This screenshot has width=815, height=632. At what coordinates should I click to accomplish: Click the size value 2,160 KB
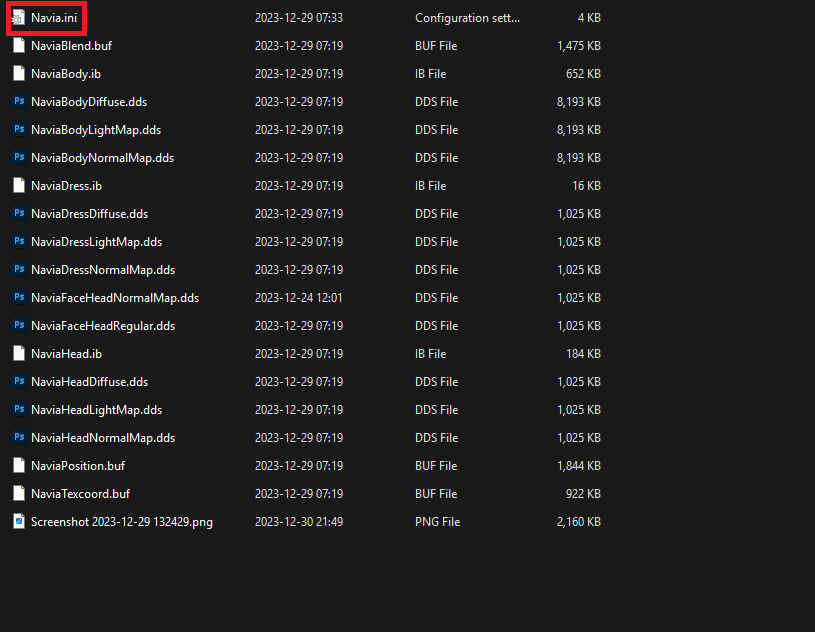tap(579, 522)
